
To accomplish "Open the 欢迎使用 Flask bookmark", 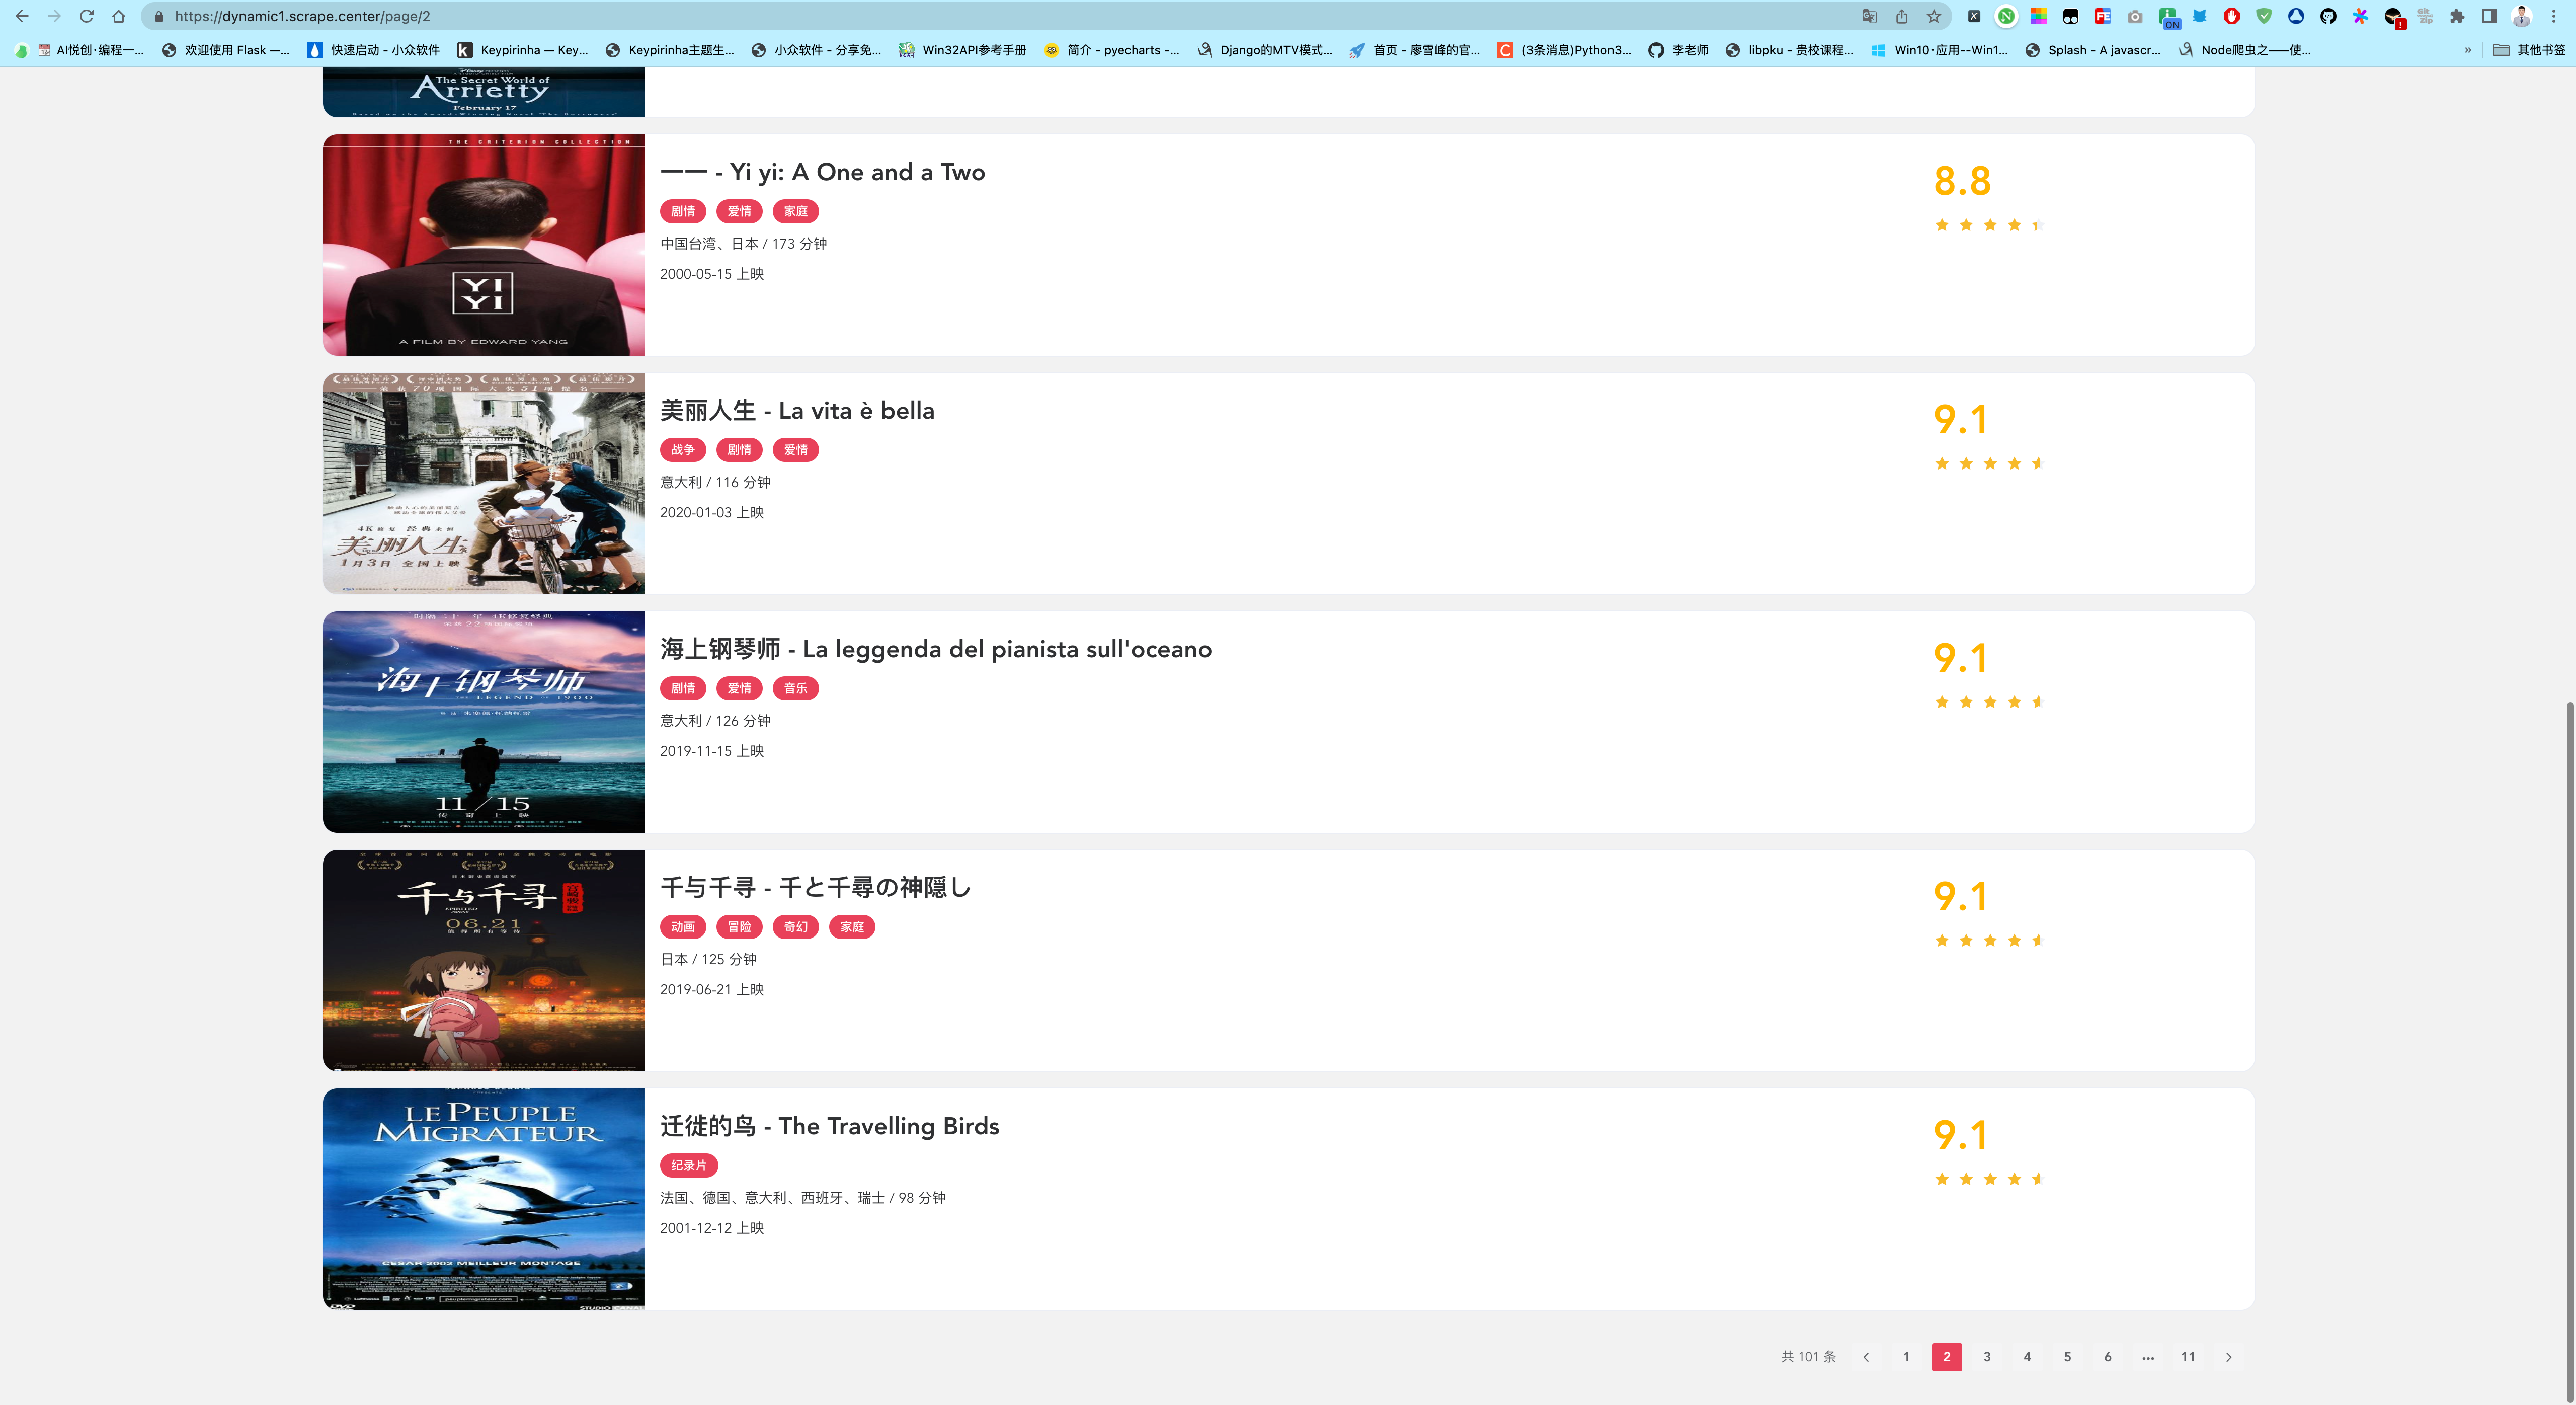I will tap(226, 50).
